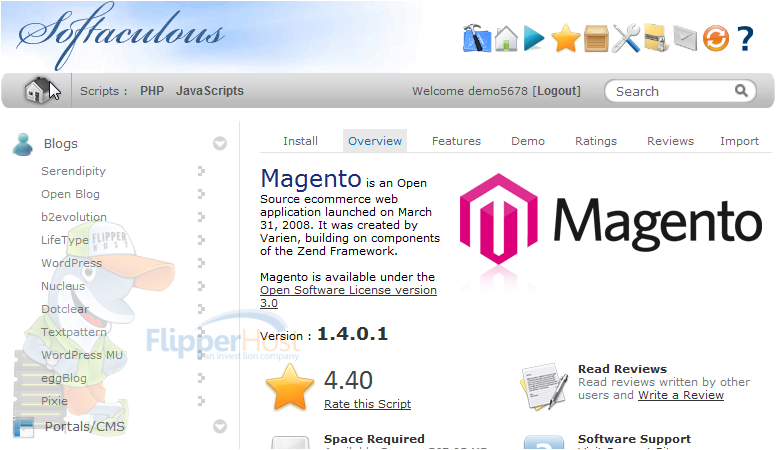Click the arrow icon next to Open Blog
Image resolution: width=776 pixels, height=450 pixels.
pos(201,194)
